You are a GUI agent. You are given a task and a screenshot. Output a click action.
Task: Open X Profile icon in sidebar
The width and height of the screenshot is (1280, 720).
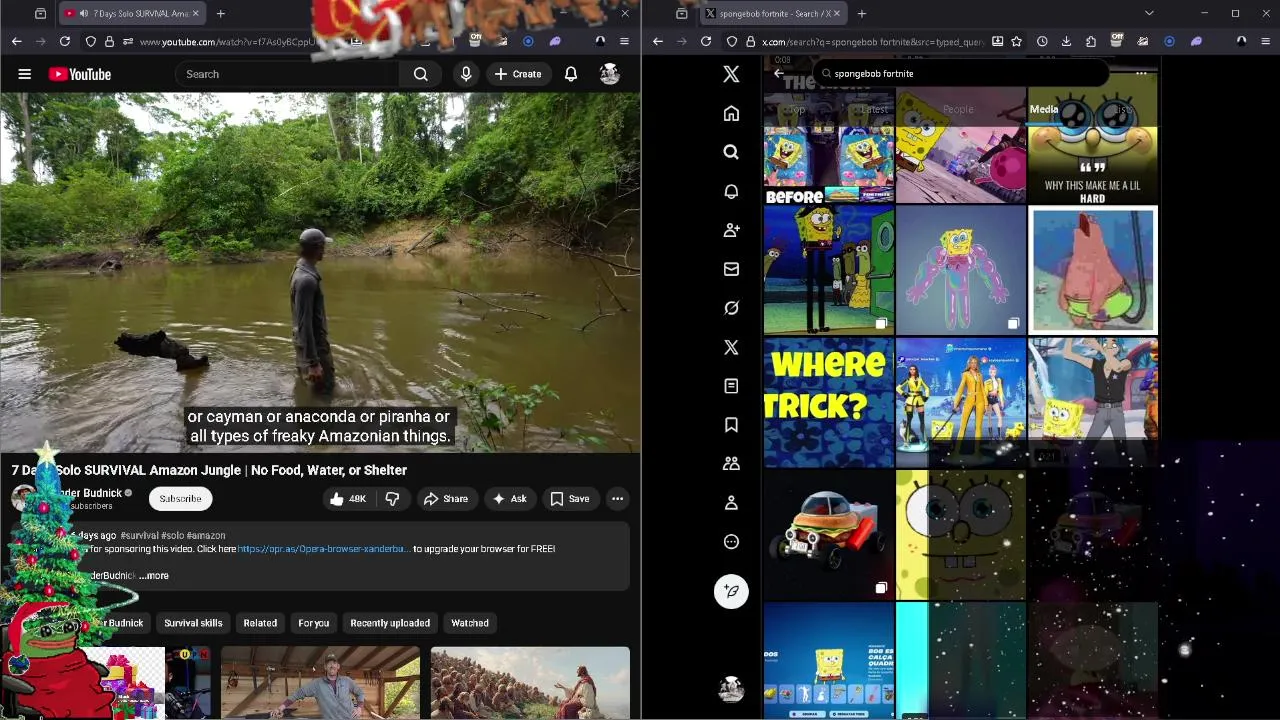[x=731, y=503]
